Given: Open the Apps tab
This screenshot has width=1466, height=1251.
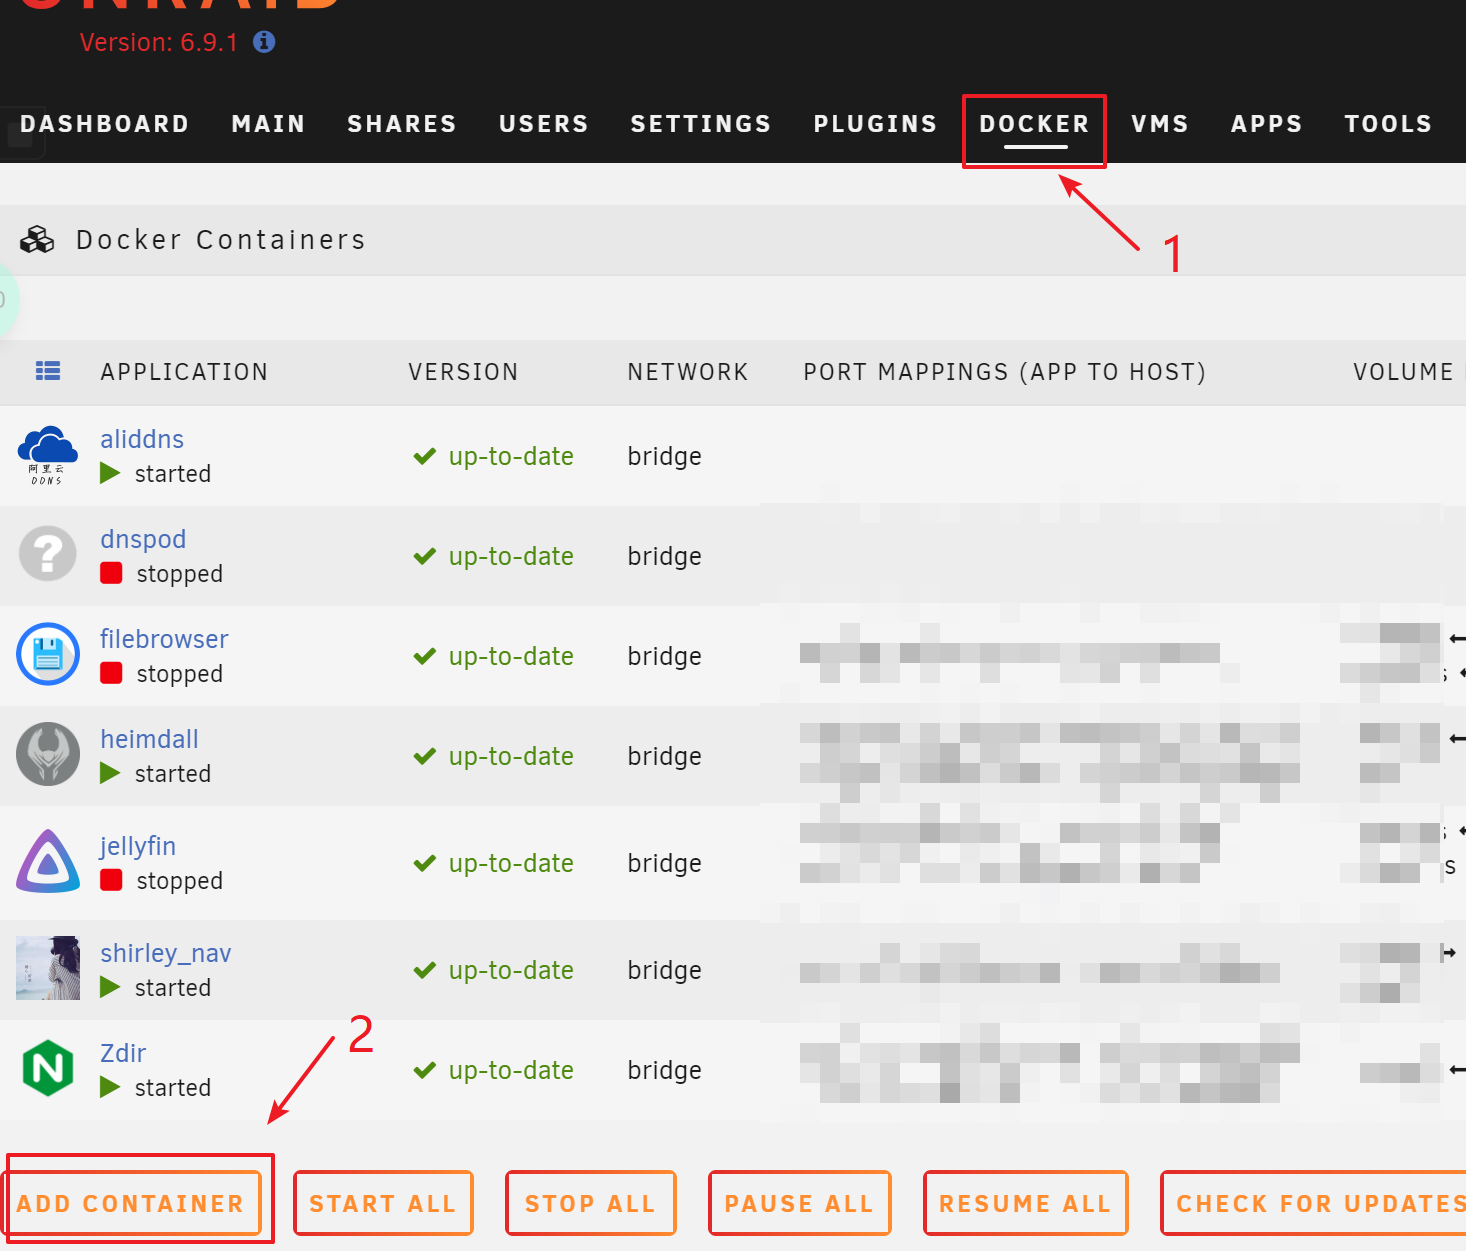Looking at the screenshot, I should pyautogui.click(x=1267, y=124).
